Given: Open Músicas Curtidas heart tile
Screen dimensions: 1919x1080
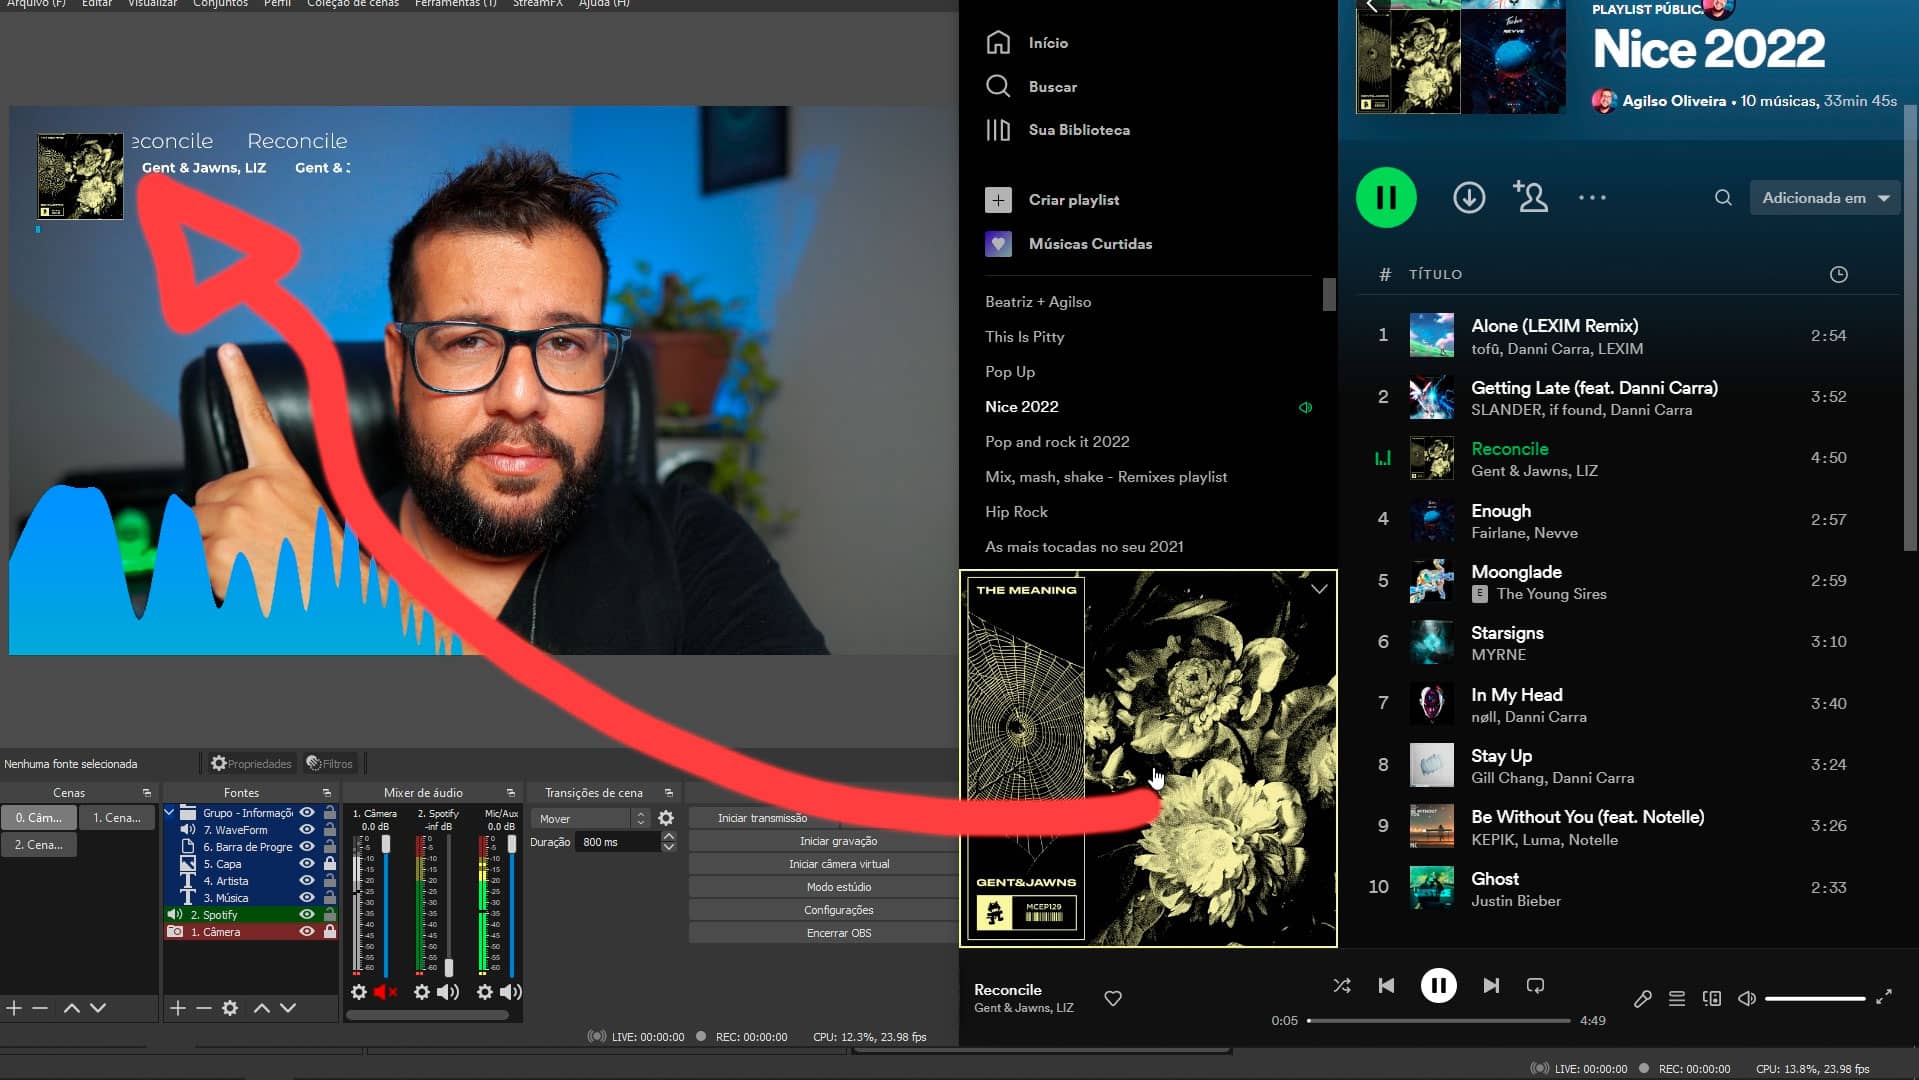Looking at the screenshot, I should tap(998, 244).
